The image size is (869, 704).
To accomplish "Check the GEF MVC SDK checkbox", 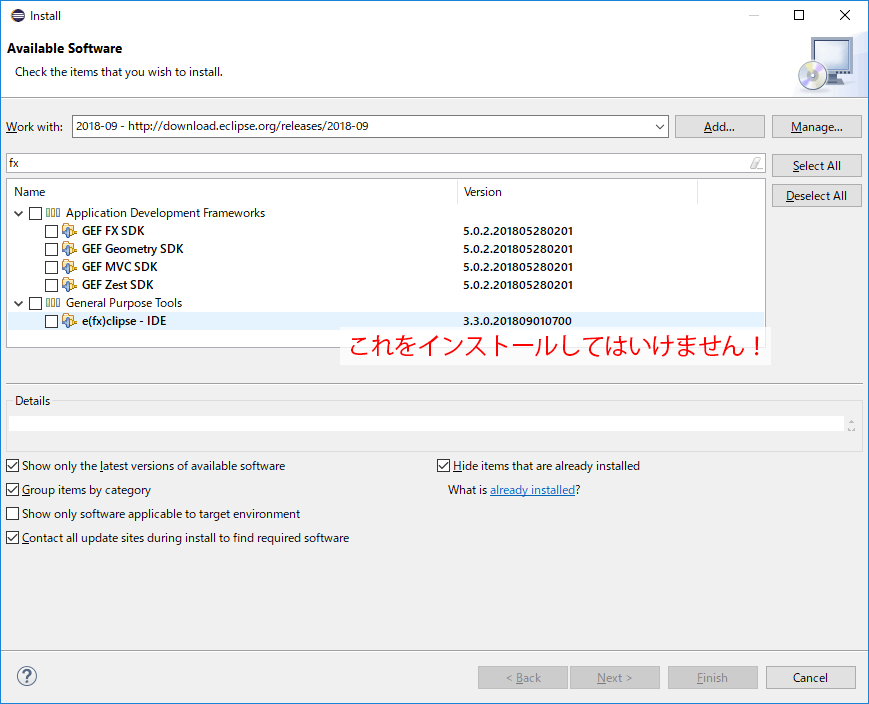I will click(x=51, y=267).
